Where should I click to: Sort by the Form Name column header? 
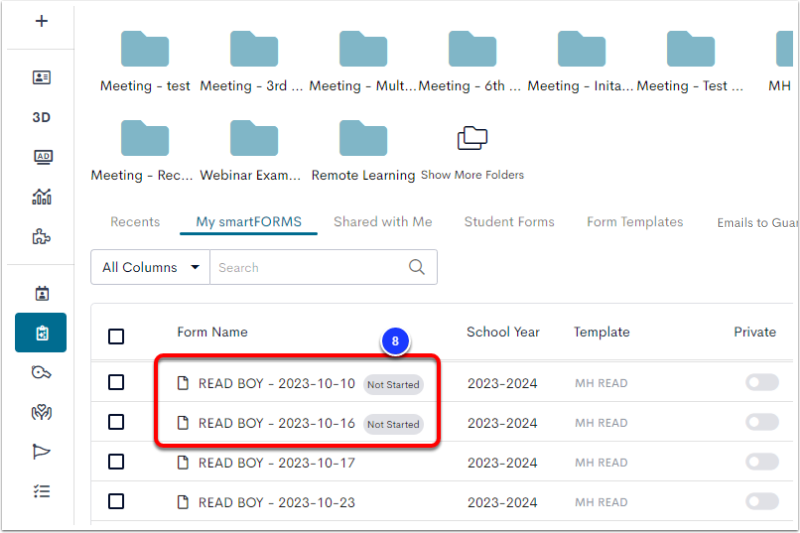[212, 332]
